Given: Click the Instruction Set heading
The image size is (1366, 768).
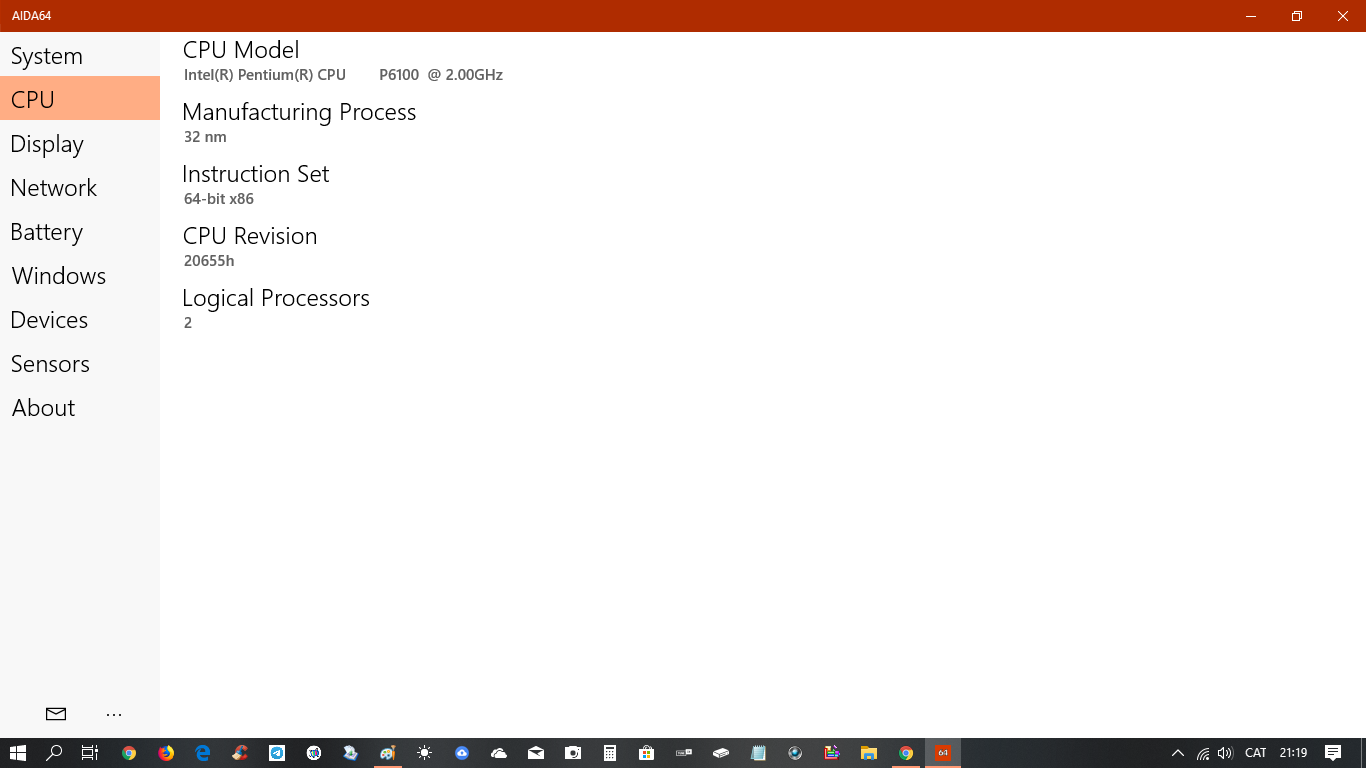Looking at the screenshot, I should pos(256,174).
